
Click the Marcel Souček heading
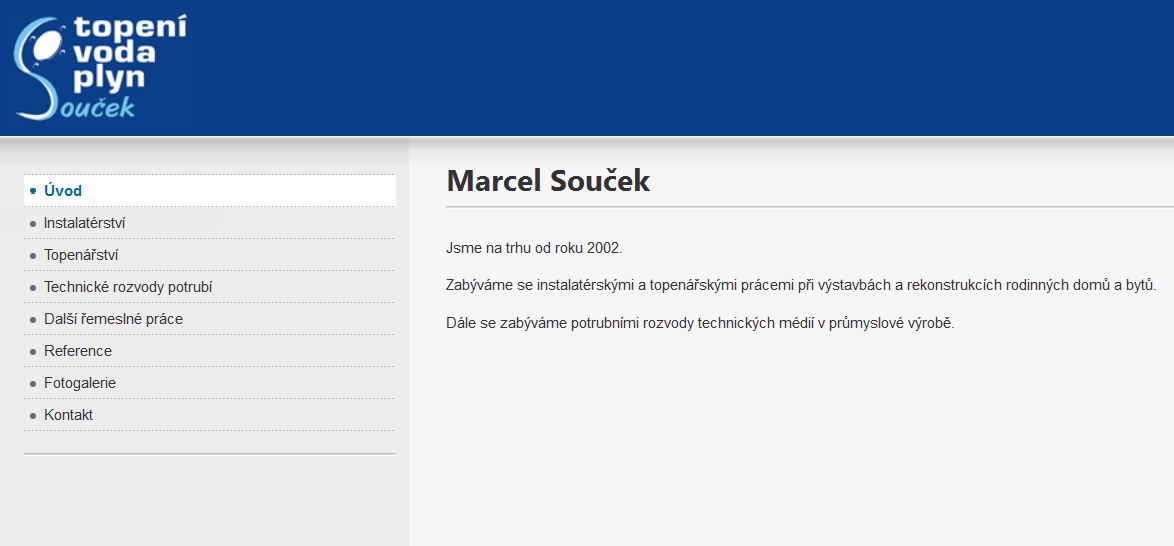click(x=548, y=181)
